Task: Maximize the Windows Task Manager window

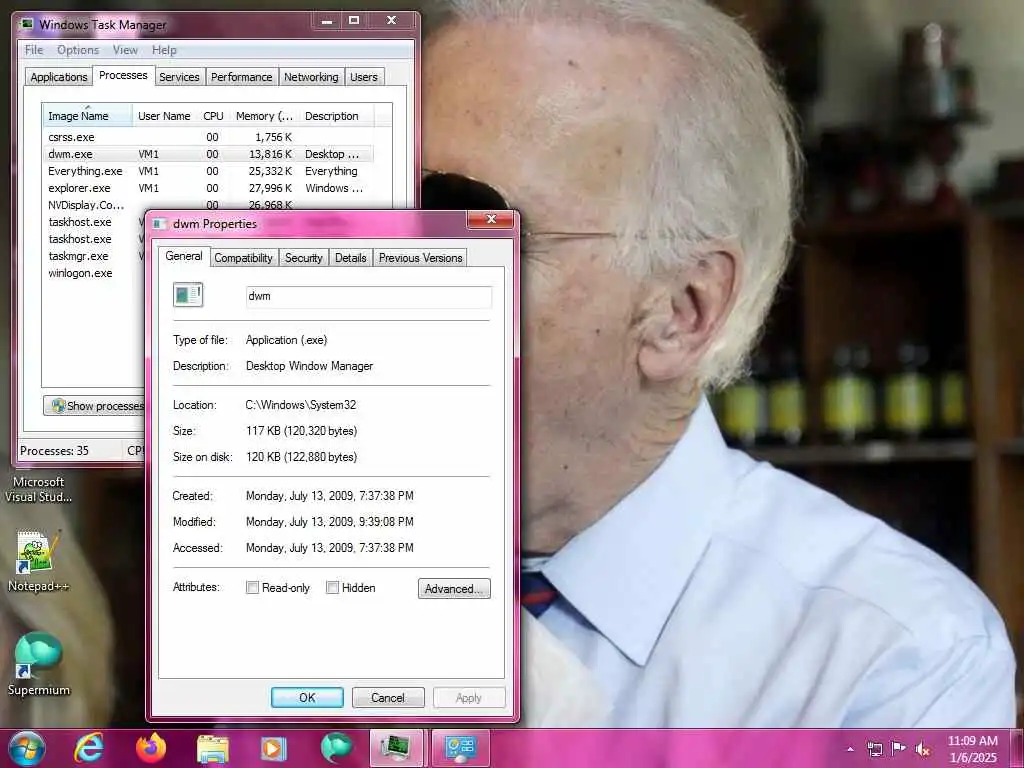Action: 354,20
